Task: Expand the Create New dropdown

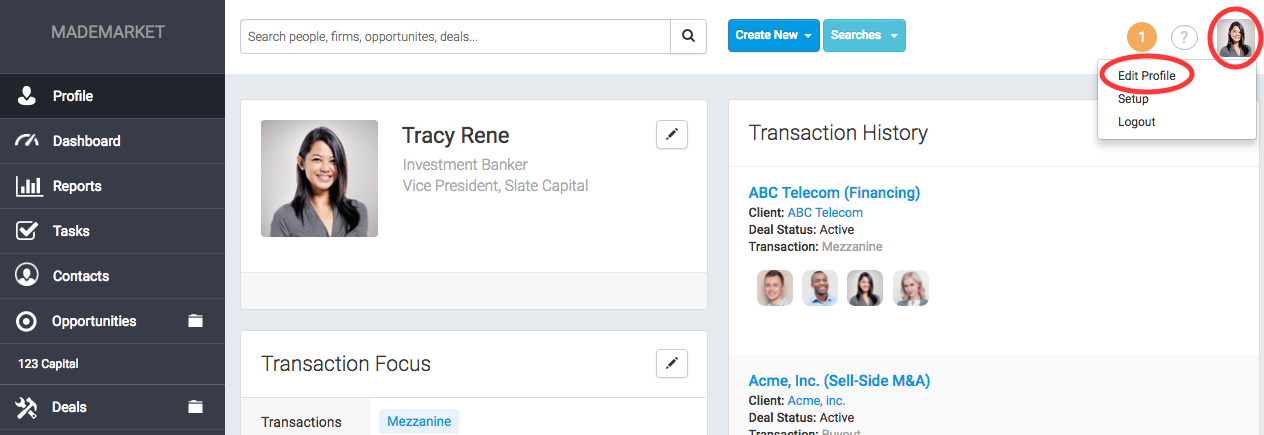Action: (x=773, y=35)
